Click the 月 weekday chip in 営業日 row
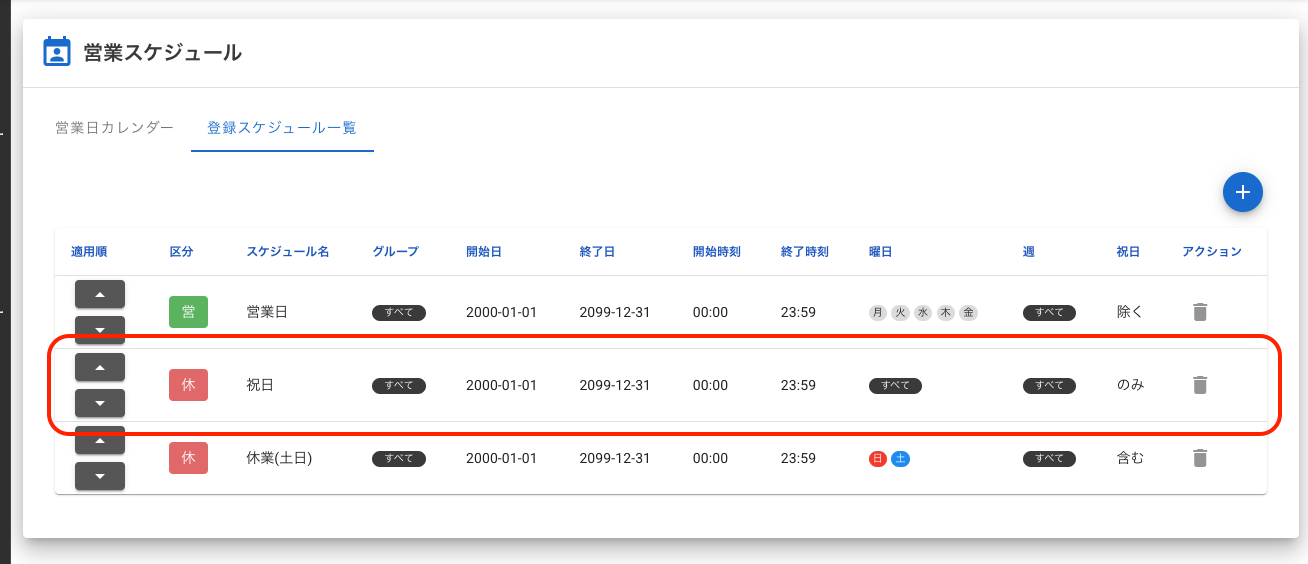 tap(878, 313)
